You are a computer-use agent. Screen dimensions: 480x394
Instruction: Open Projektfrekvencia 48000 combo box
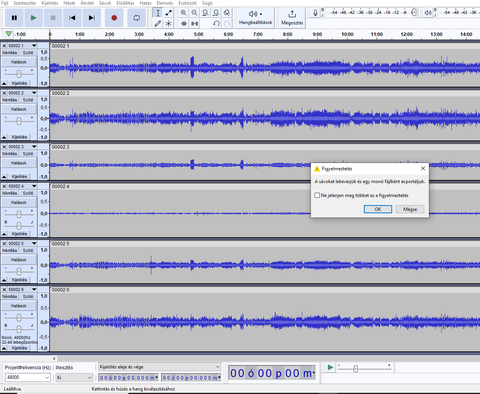tap(28, 377)
